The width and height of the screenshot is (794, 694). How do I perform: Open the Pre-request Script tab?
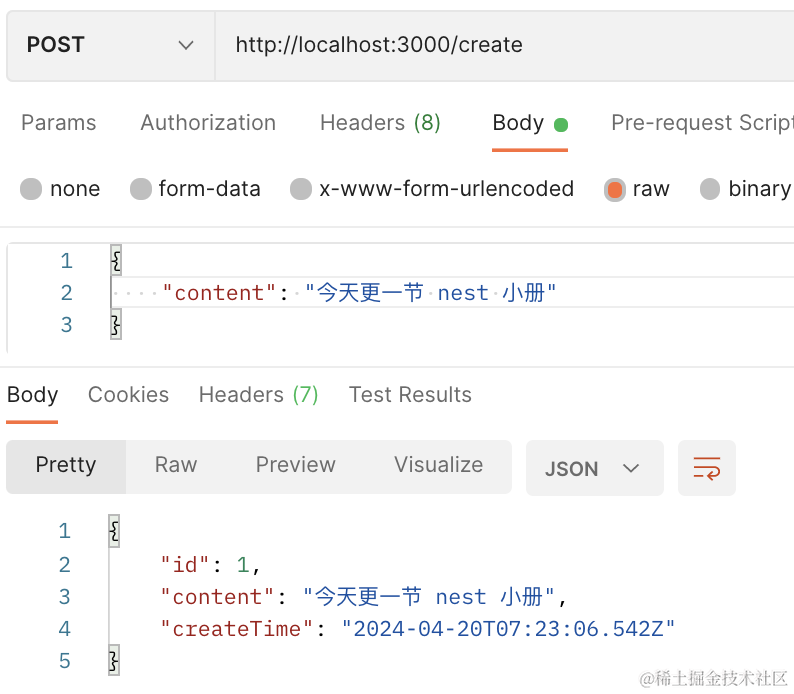click(700, 123)
